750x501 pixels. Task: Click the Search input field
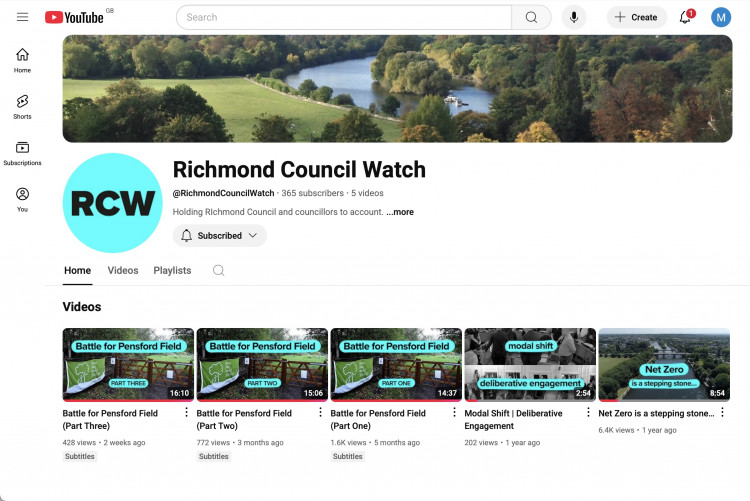tap(343, 17)
